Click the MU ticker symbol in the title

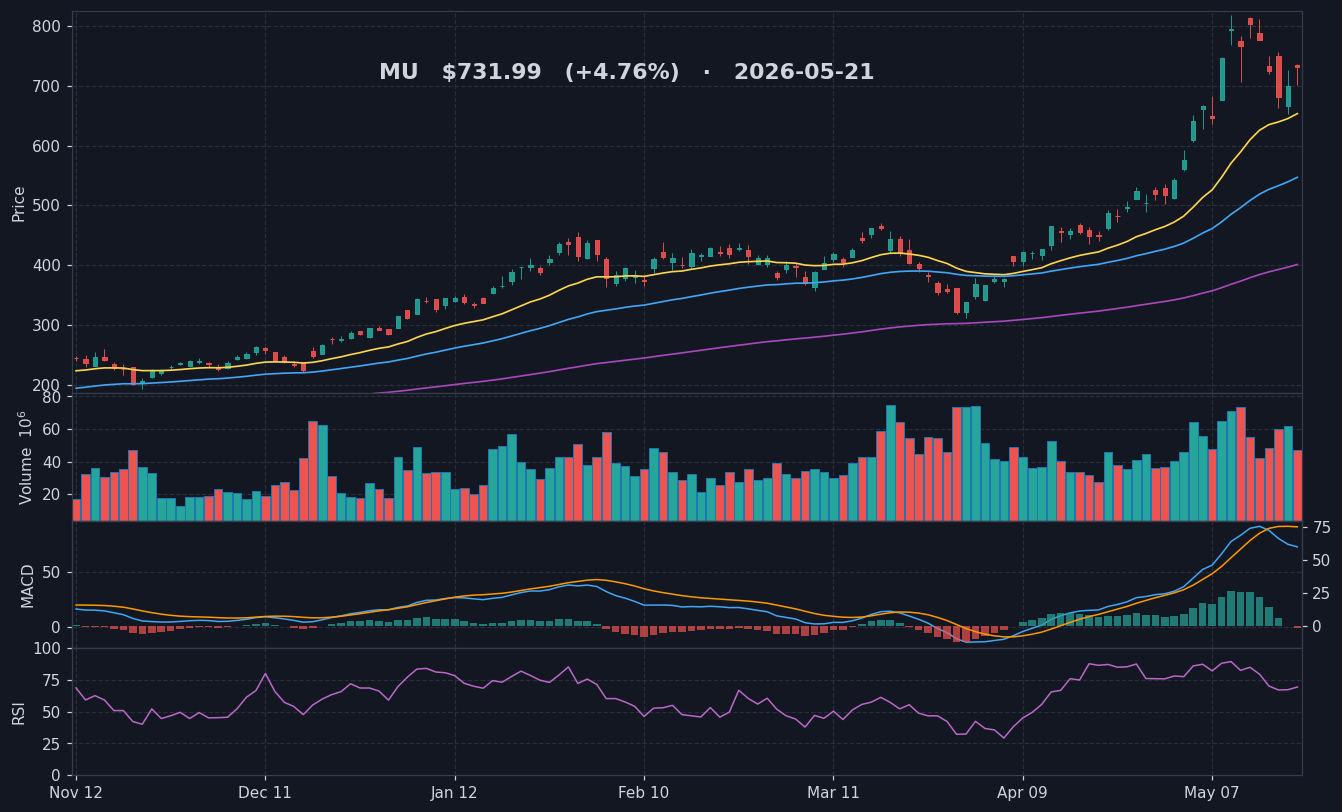click(399, 73)
